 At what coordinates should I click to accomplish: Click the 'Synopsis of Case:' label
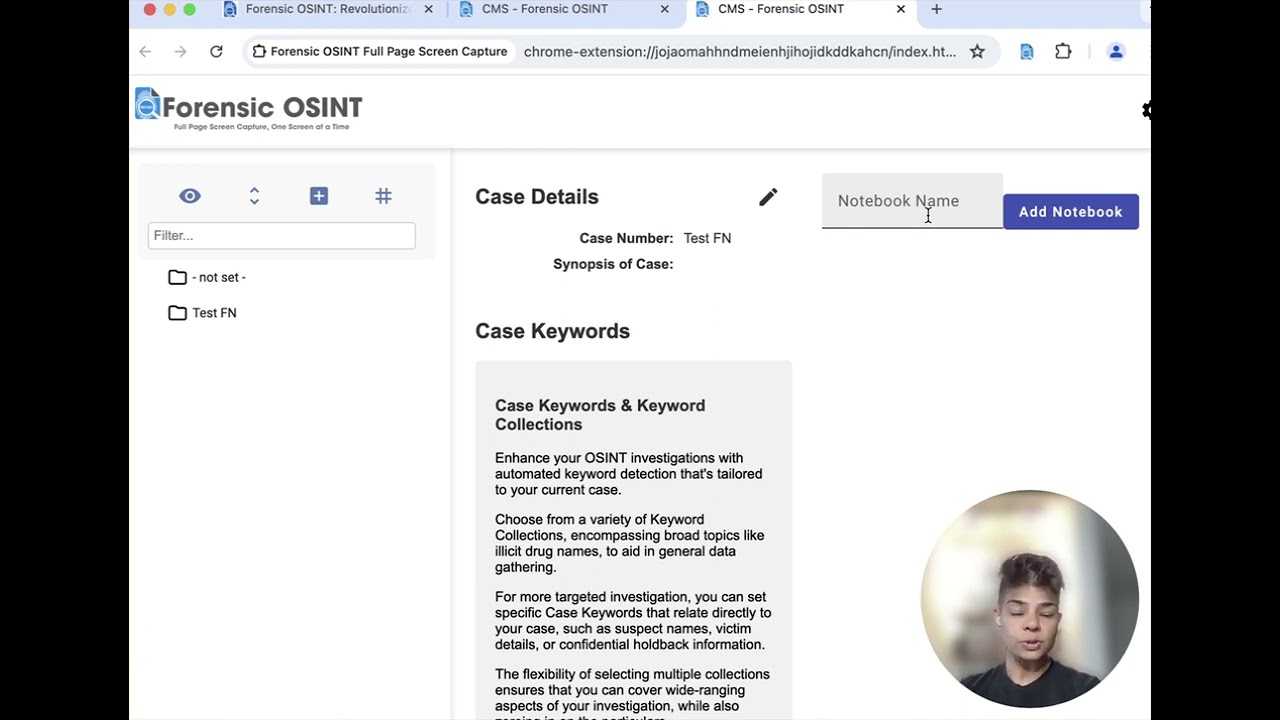coord(613,264)
